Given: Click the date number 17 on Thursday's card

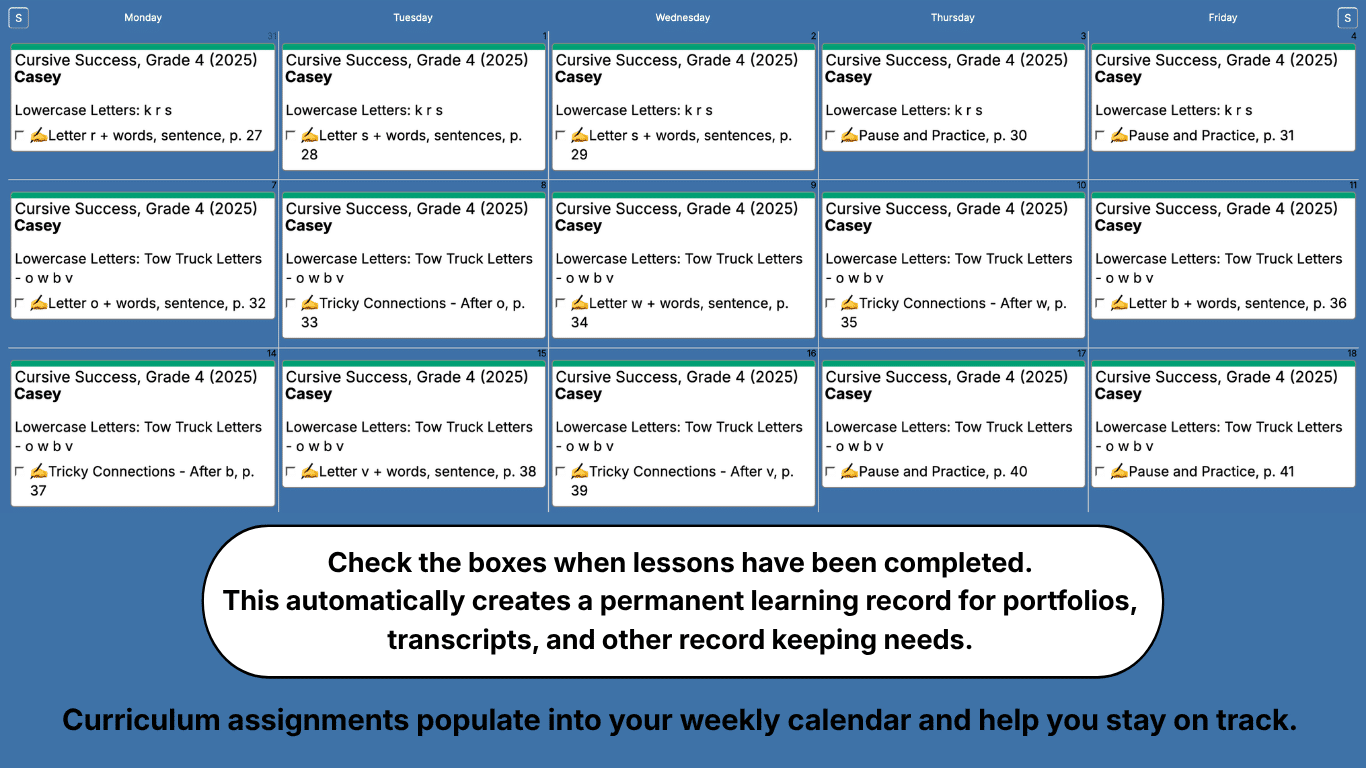Looking at the screenshot, I should tap(1081, 354).
